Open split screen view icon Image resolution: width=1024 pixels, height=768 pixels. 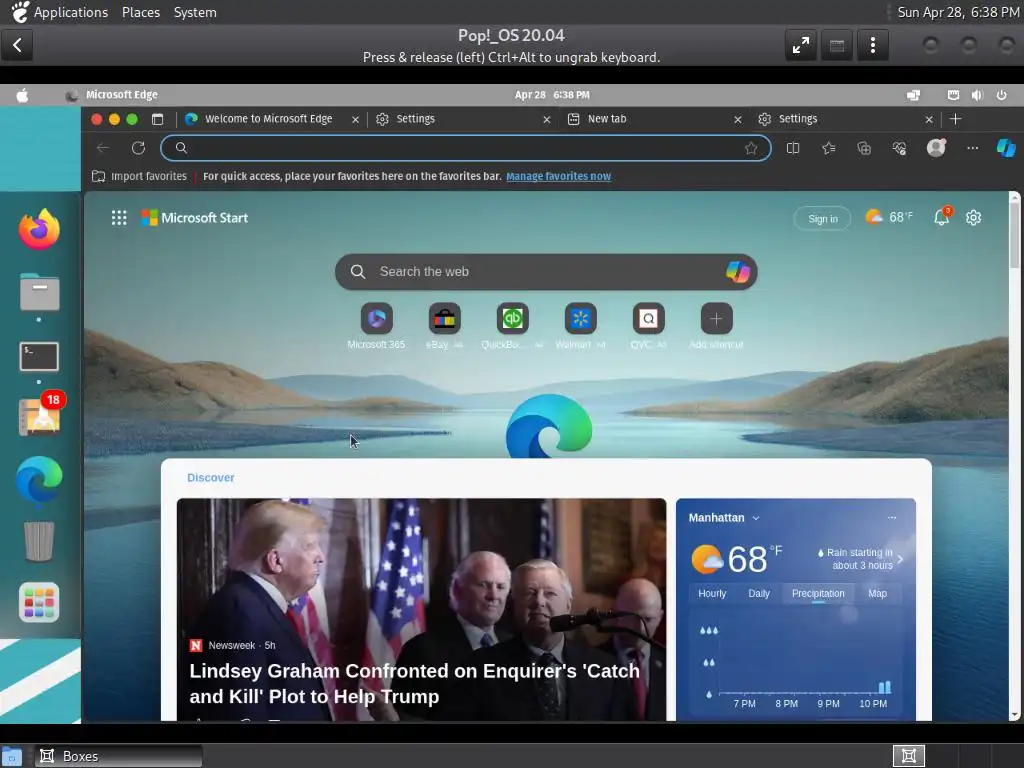click(793, 148)
